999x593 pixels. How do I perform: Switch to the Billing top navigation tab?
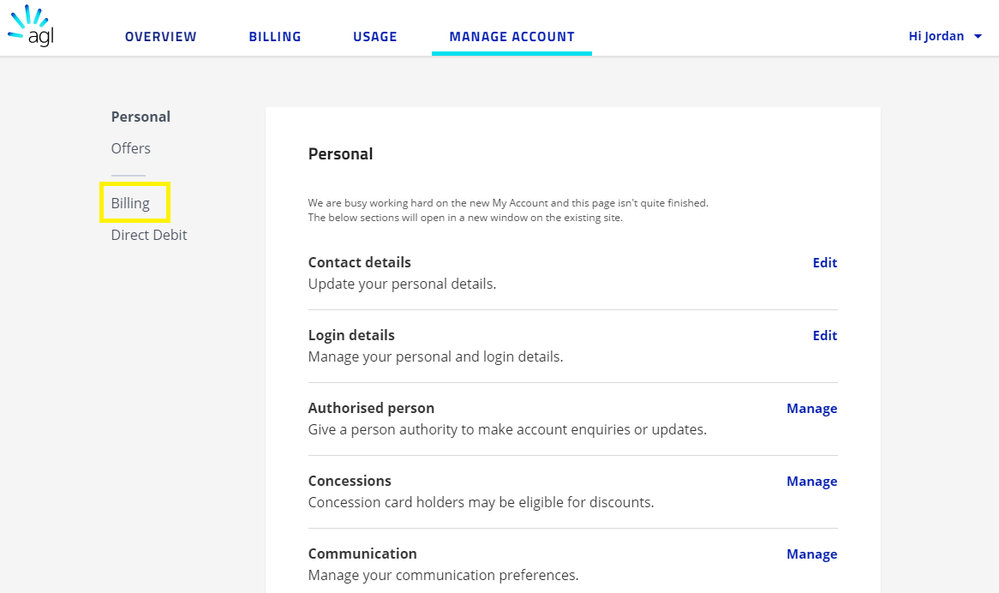(275, 37)
